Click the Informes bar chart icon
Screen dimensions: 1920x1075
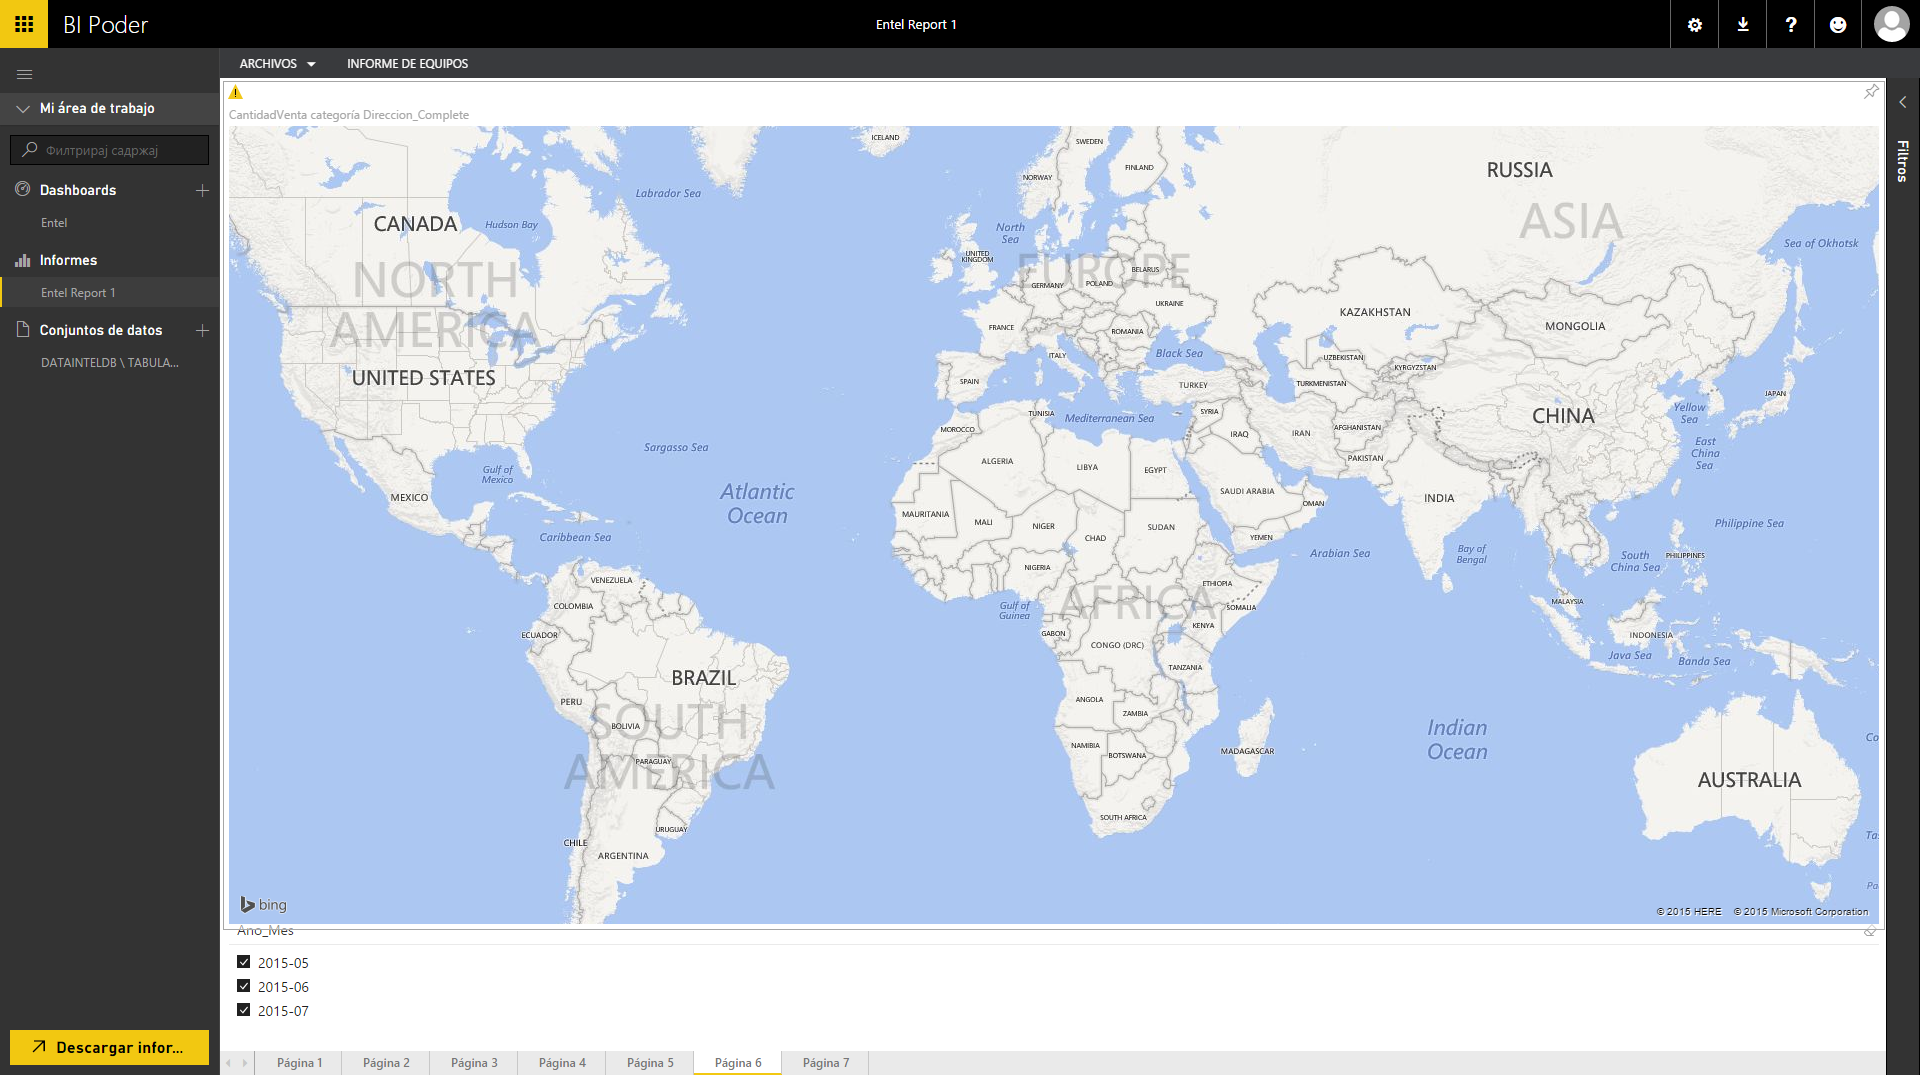[23, 260]
